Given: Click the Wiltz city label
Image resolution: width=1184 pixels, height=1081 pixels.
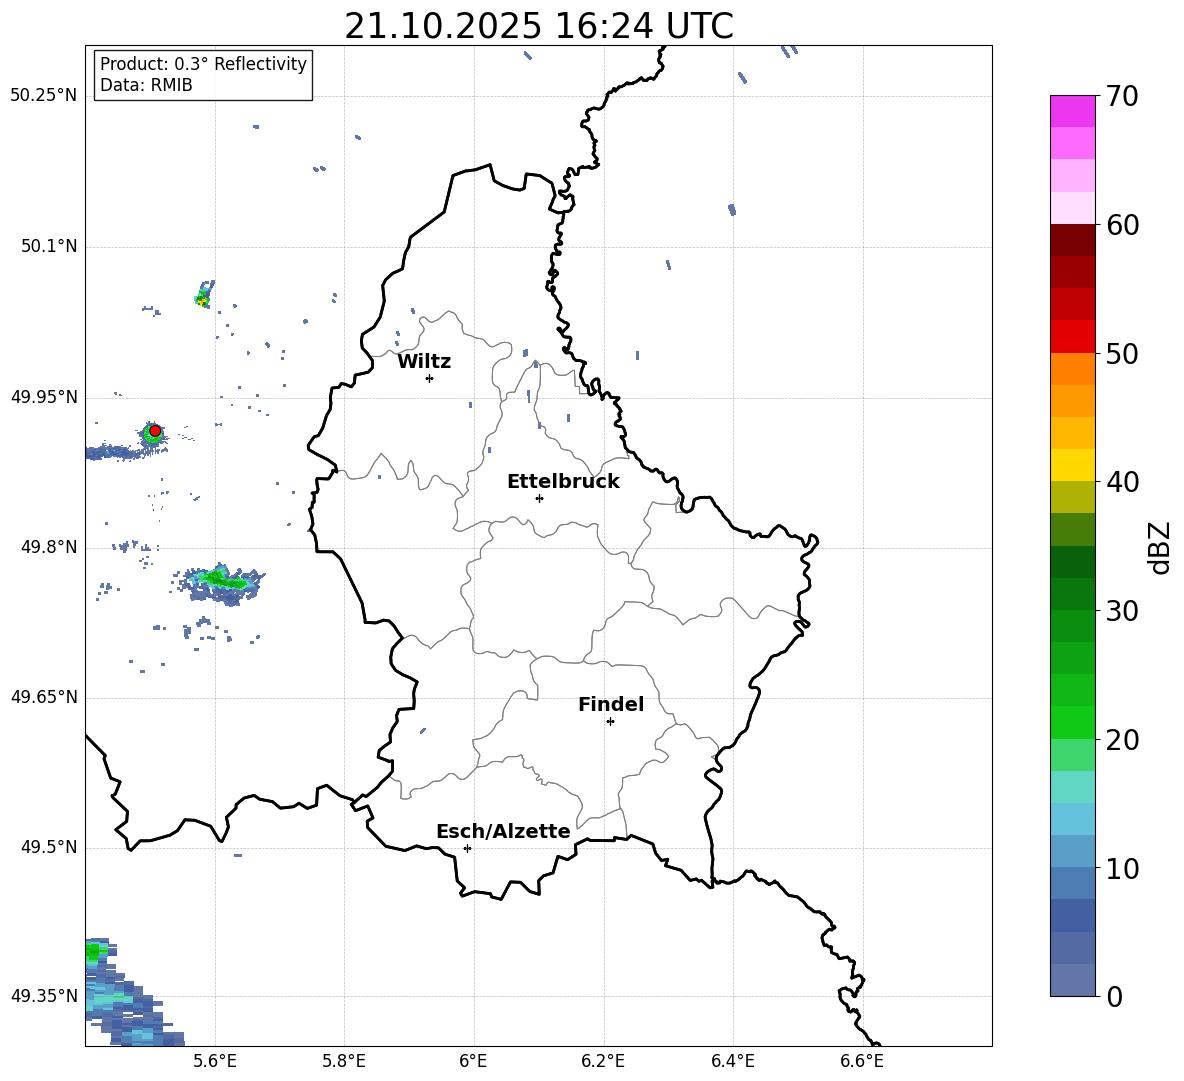Looking at the screenshot, I should point(424,362).
